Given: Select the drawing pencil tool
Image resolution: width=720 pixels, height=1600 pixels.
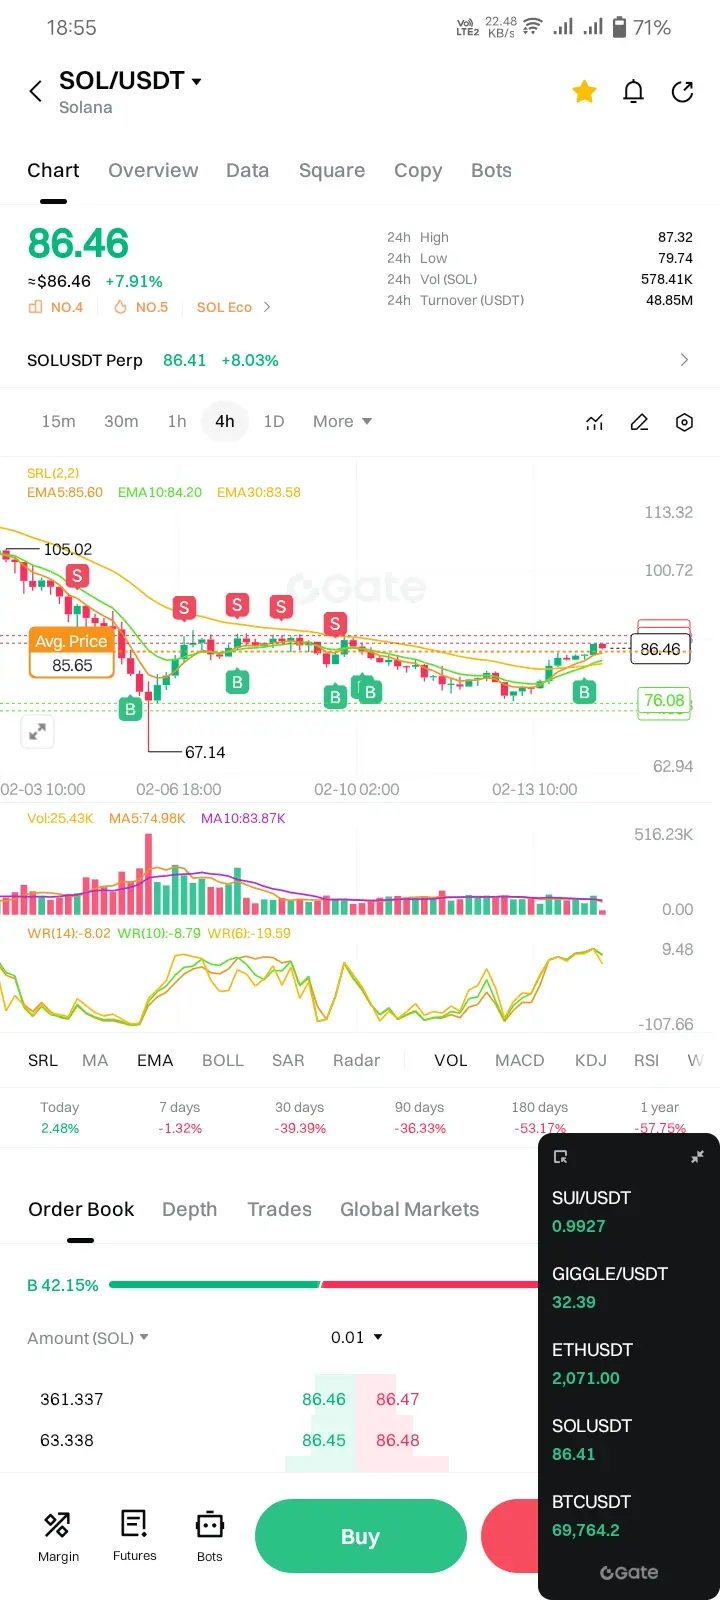Looking at the screenshot, I should 639,422.
